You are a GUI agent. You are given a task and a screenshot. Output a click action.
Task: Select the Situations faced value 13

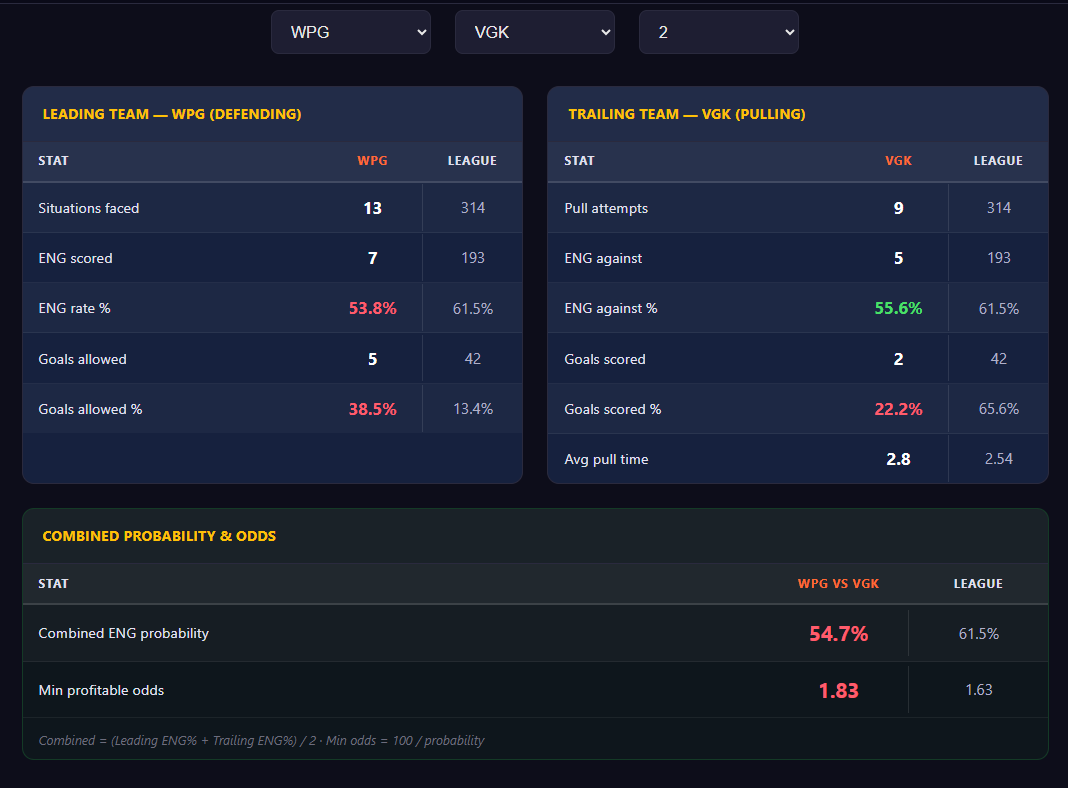pos(373,208)
